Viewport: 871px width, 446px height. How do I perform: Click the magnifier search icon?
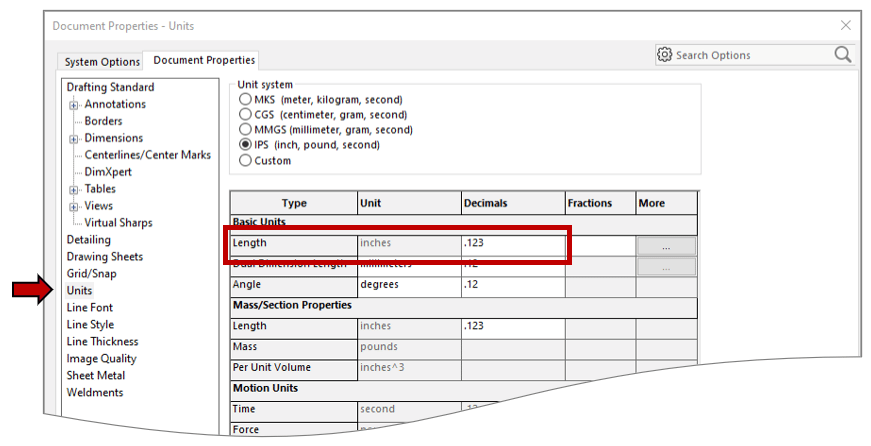click(843, 55)
